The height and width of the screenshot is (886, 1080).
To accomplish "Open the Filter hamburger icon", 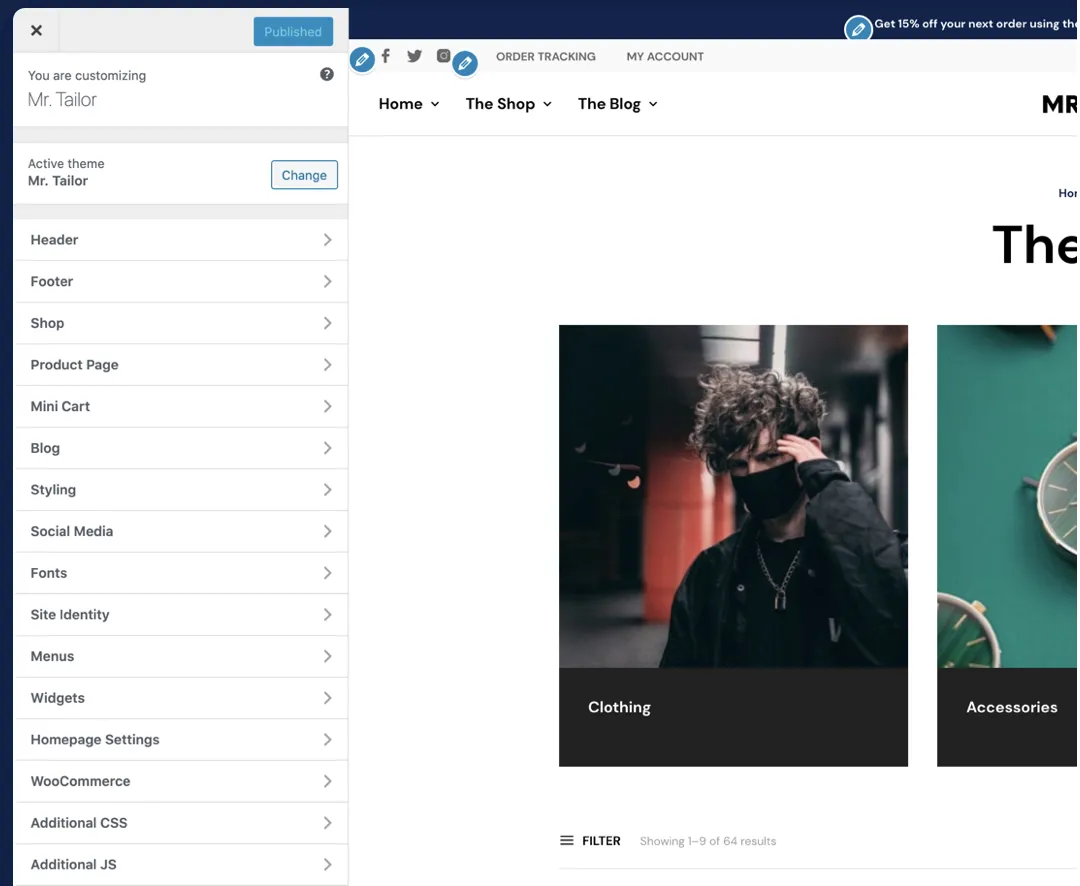I will (x=567, y=841).
